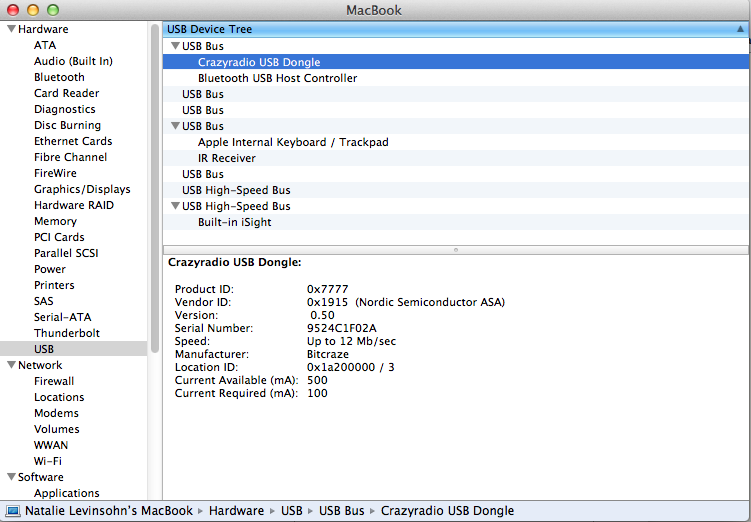Click the sidebar vertical scrollbar

(154, 188)
